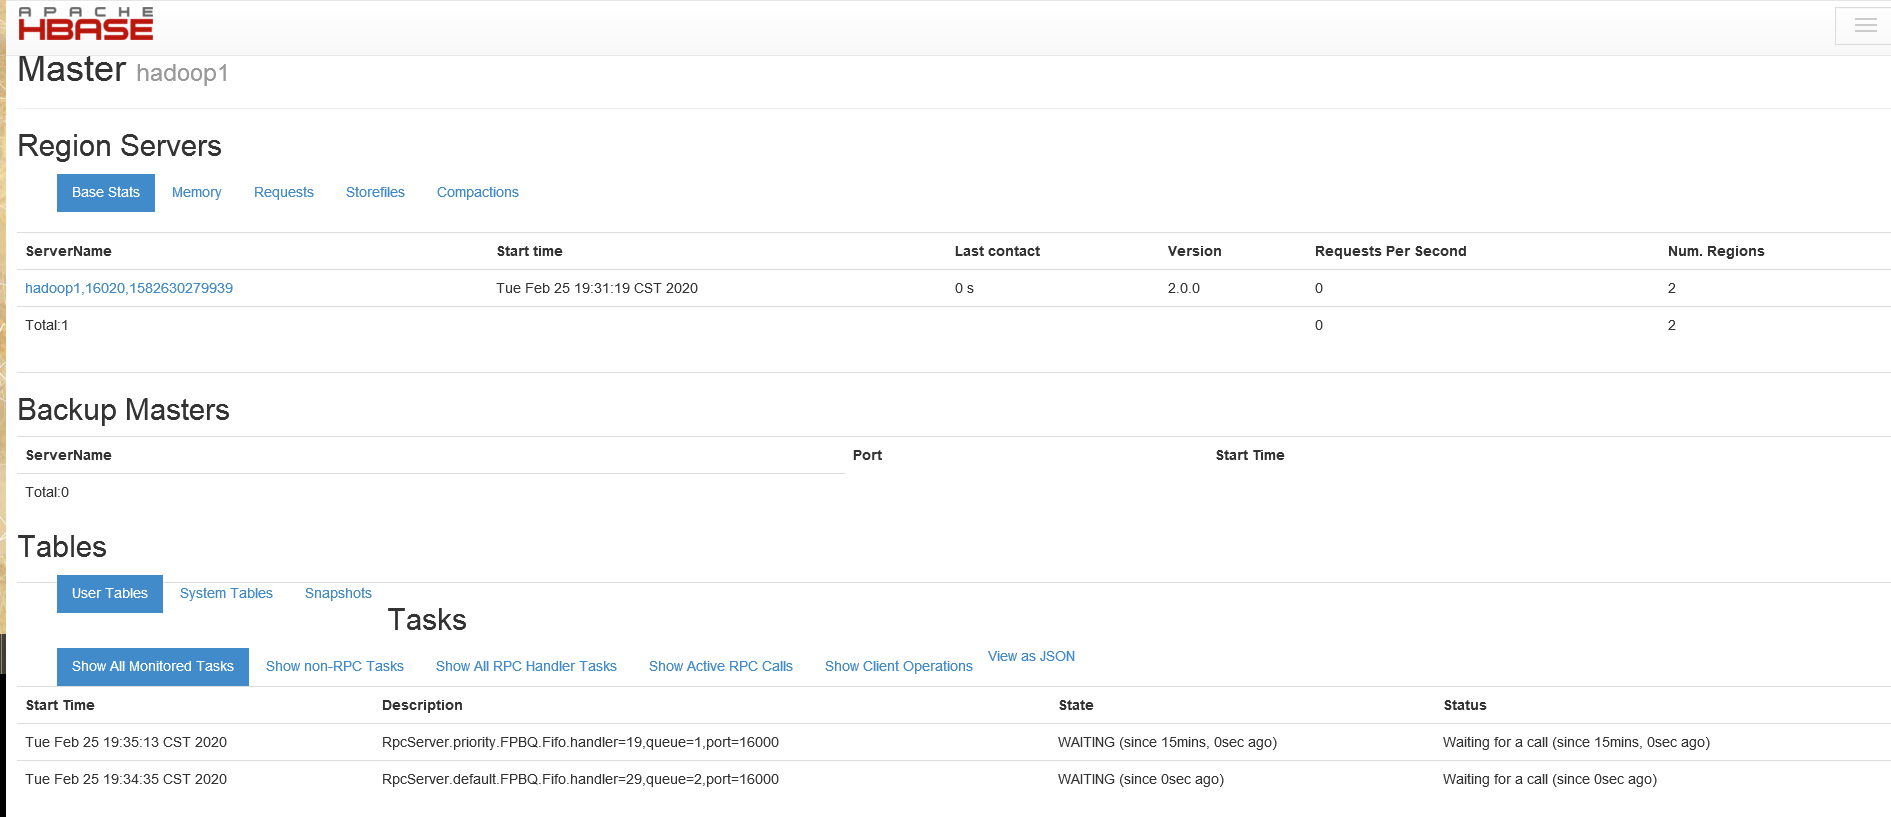Select the User Tables tab
This screenshot has width=1891, height=817.
point(110,594)
